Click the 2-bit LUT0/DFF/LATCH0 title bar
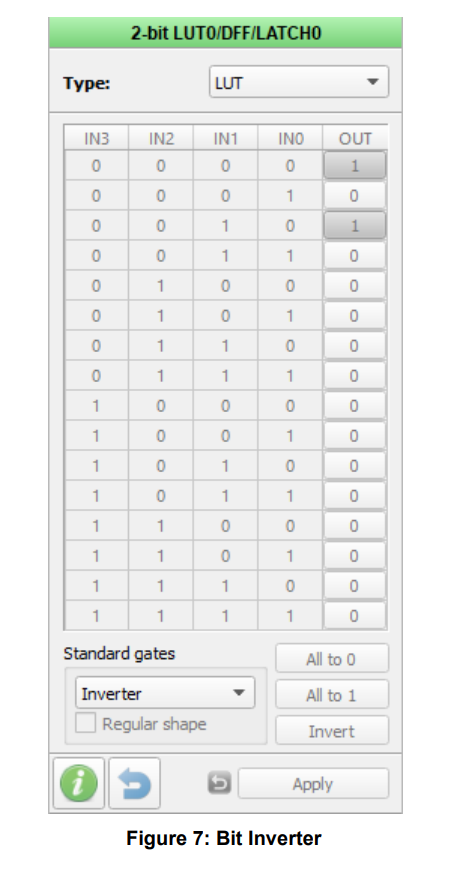This screenshot has width=455, height=869. point(226,33)
